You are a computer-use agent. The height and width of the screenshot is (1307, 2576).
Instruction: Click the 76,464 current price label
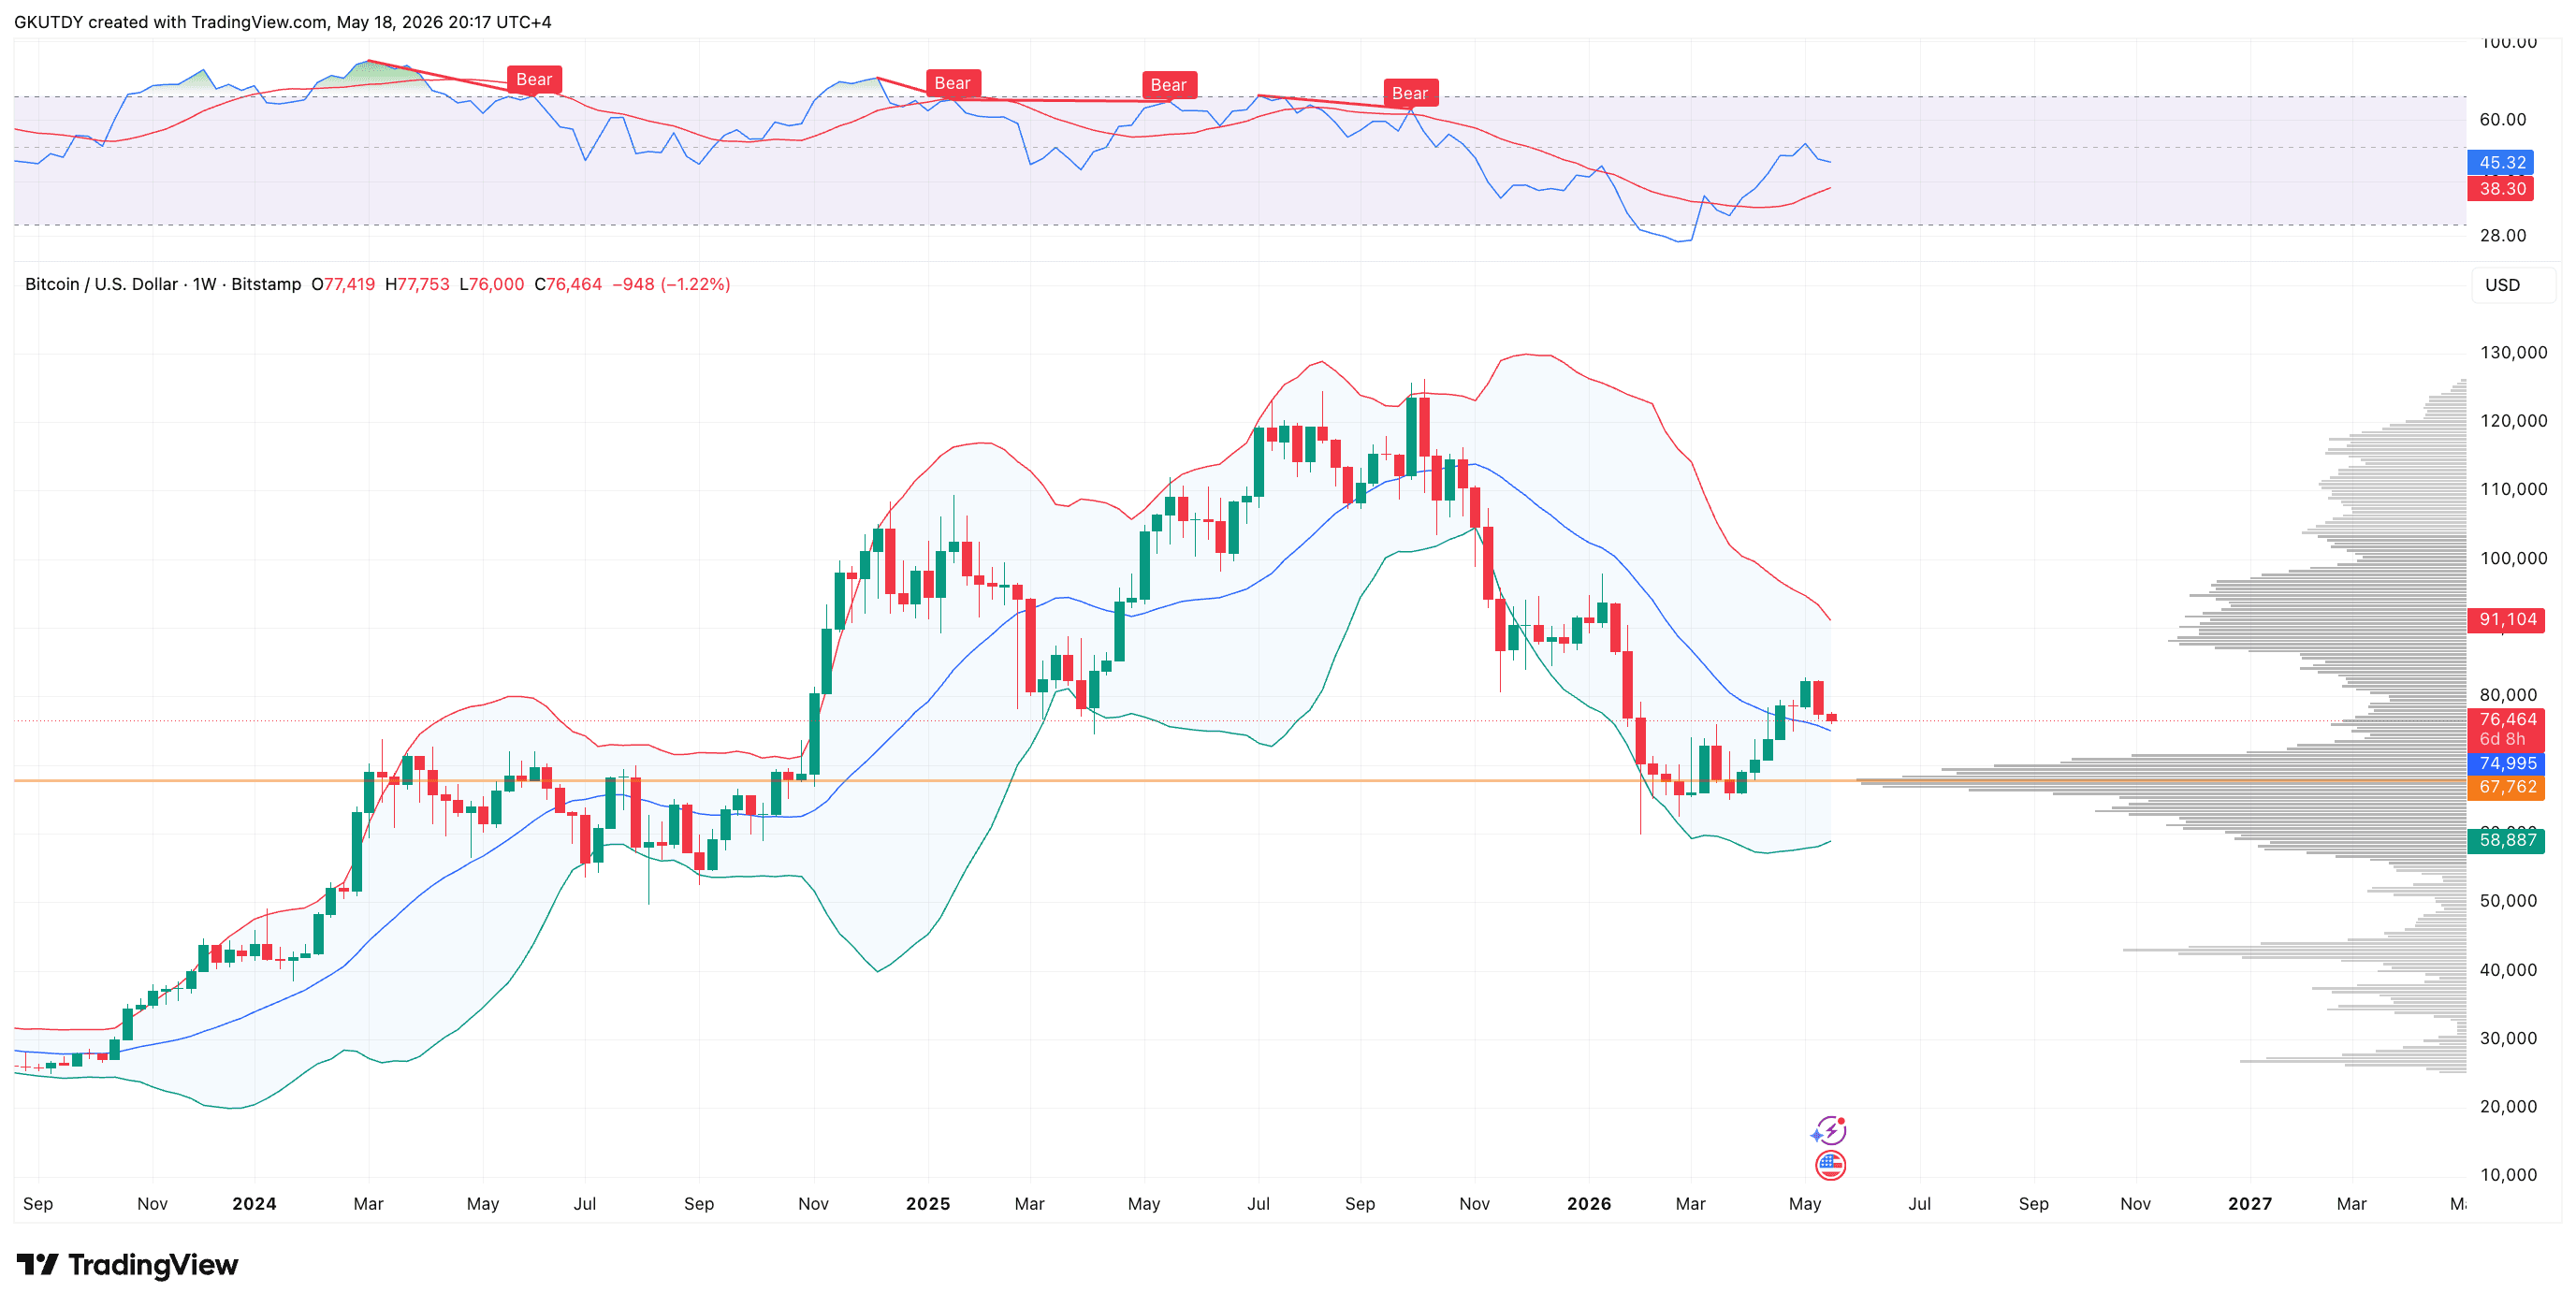point(2507,719)
